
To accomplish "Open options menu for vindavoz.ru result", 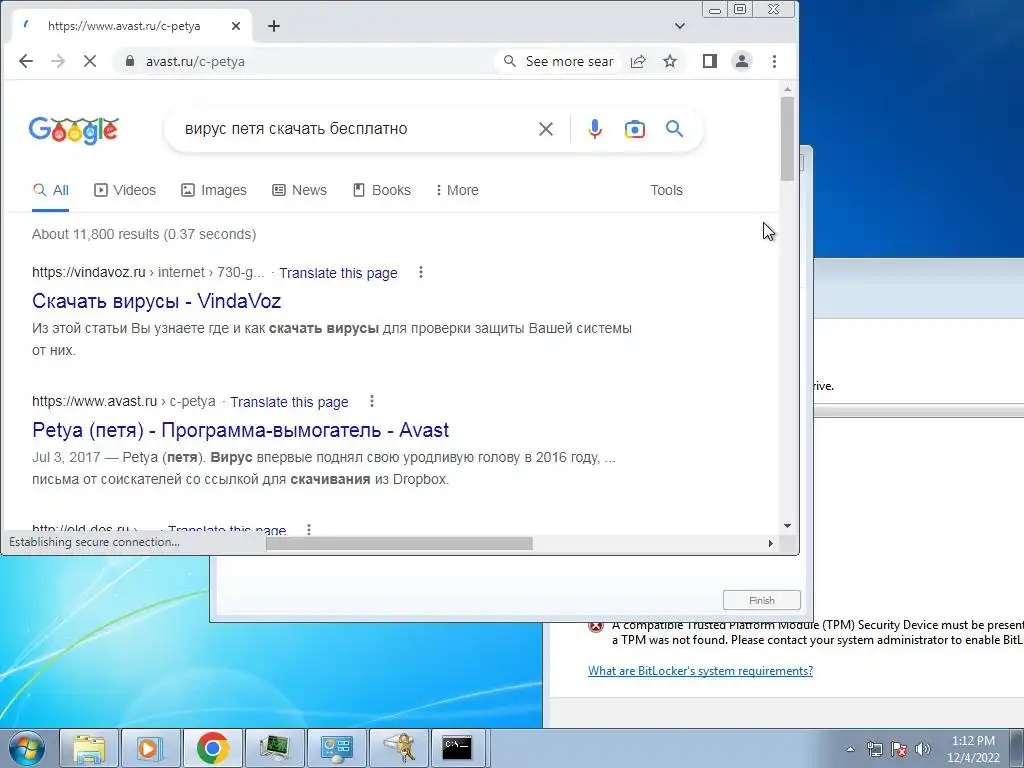I will [421, 272].
